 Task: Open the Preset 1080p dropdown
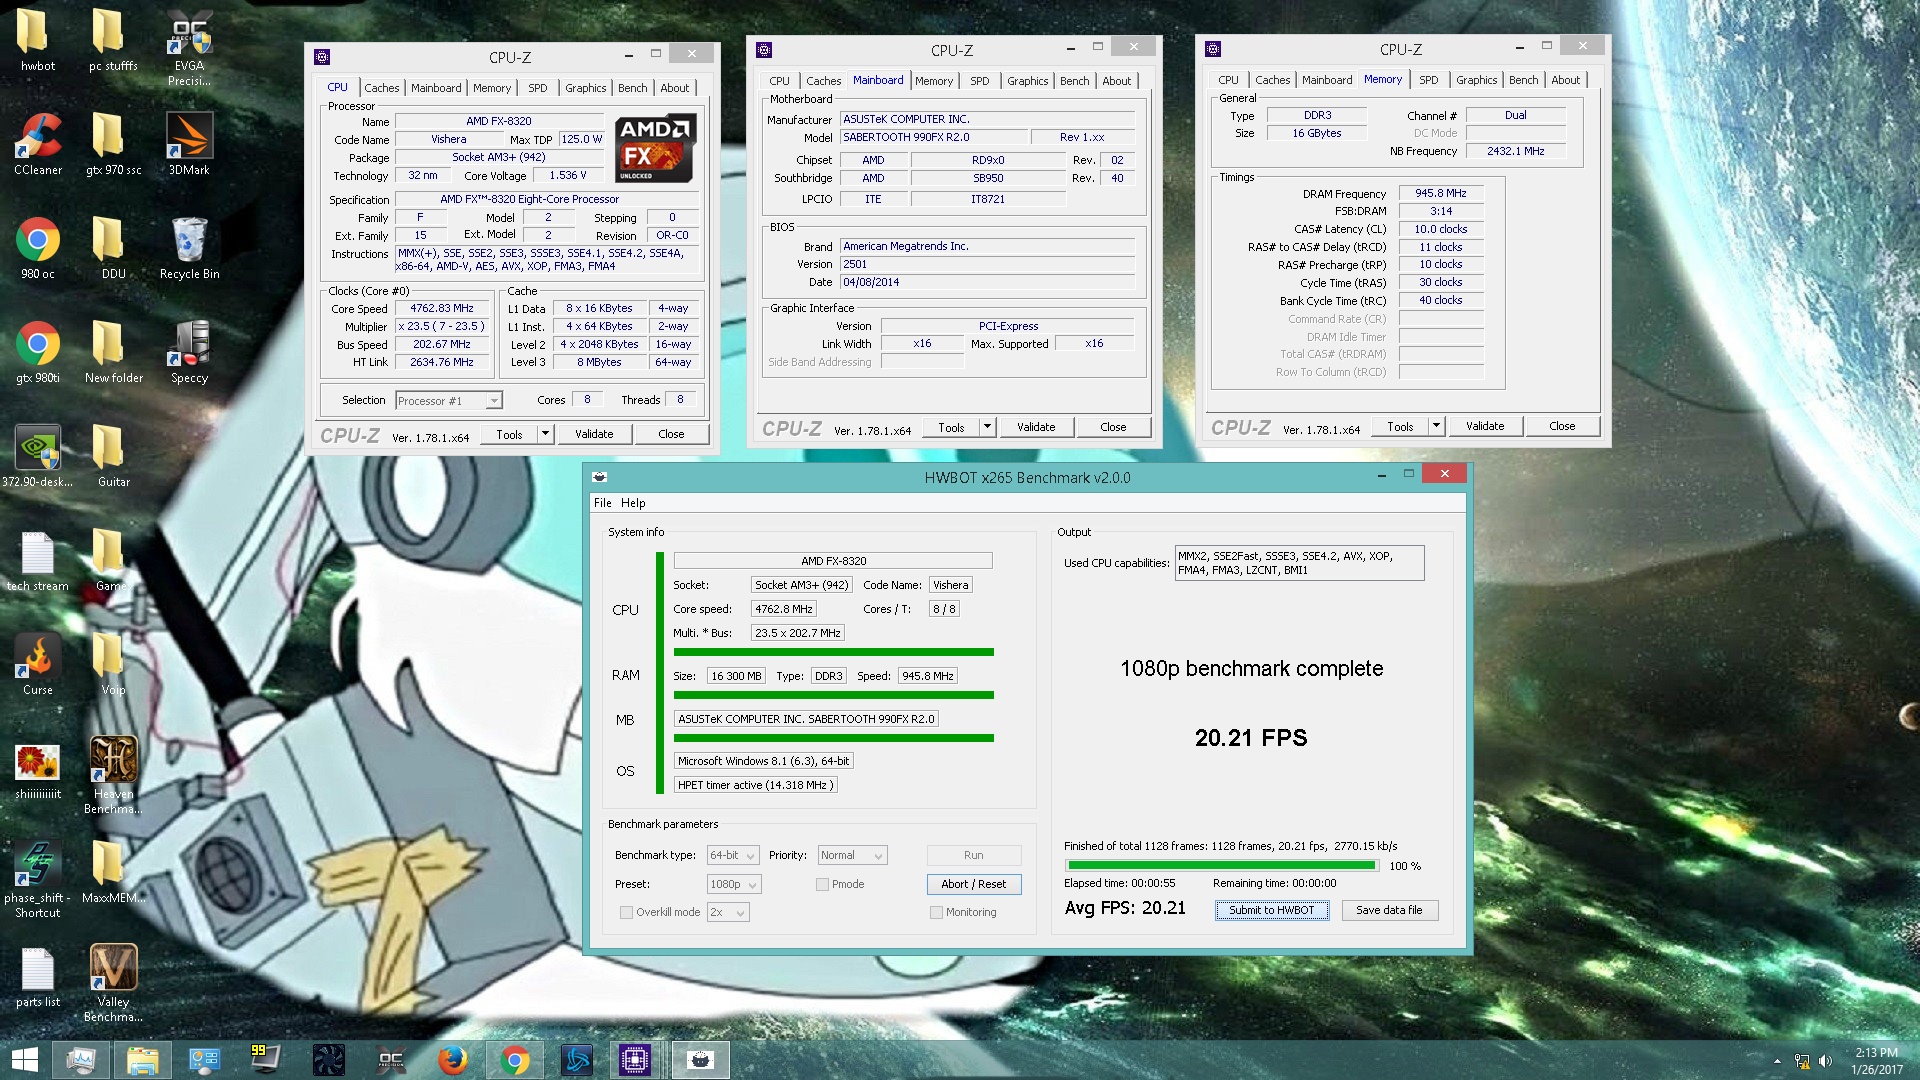pos(734,884)
